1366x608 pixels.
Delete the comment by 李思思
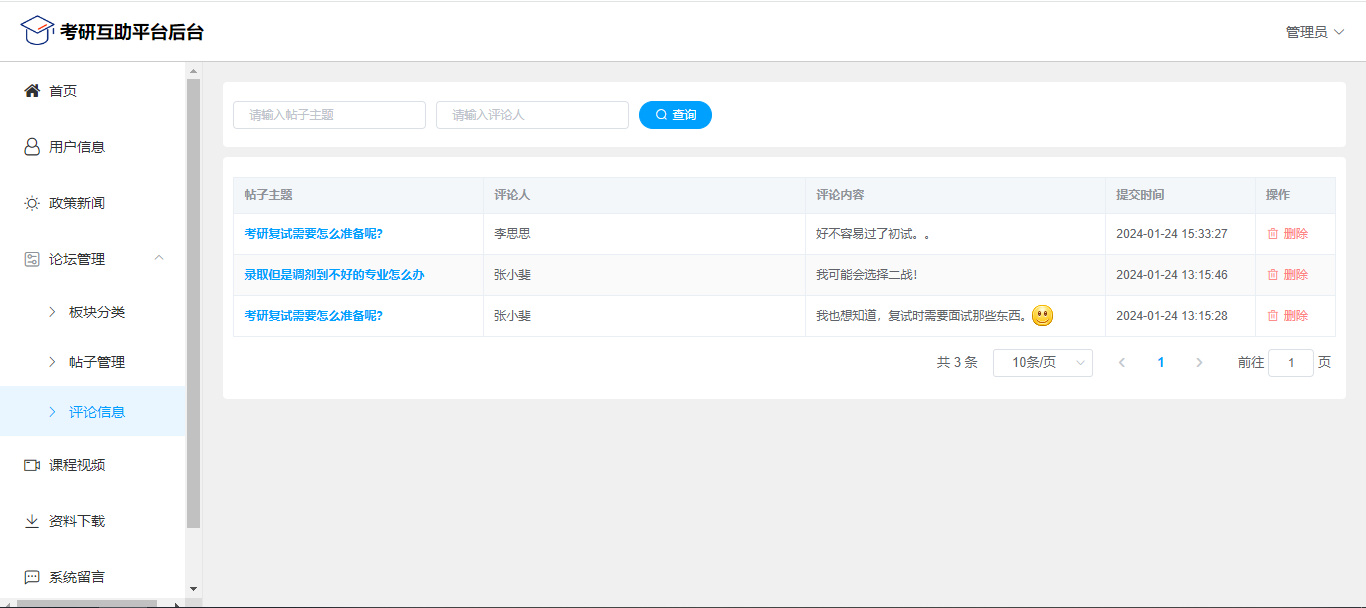pyautogui.click(x=1287, y=234)
